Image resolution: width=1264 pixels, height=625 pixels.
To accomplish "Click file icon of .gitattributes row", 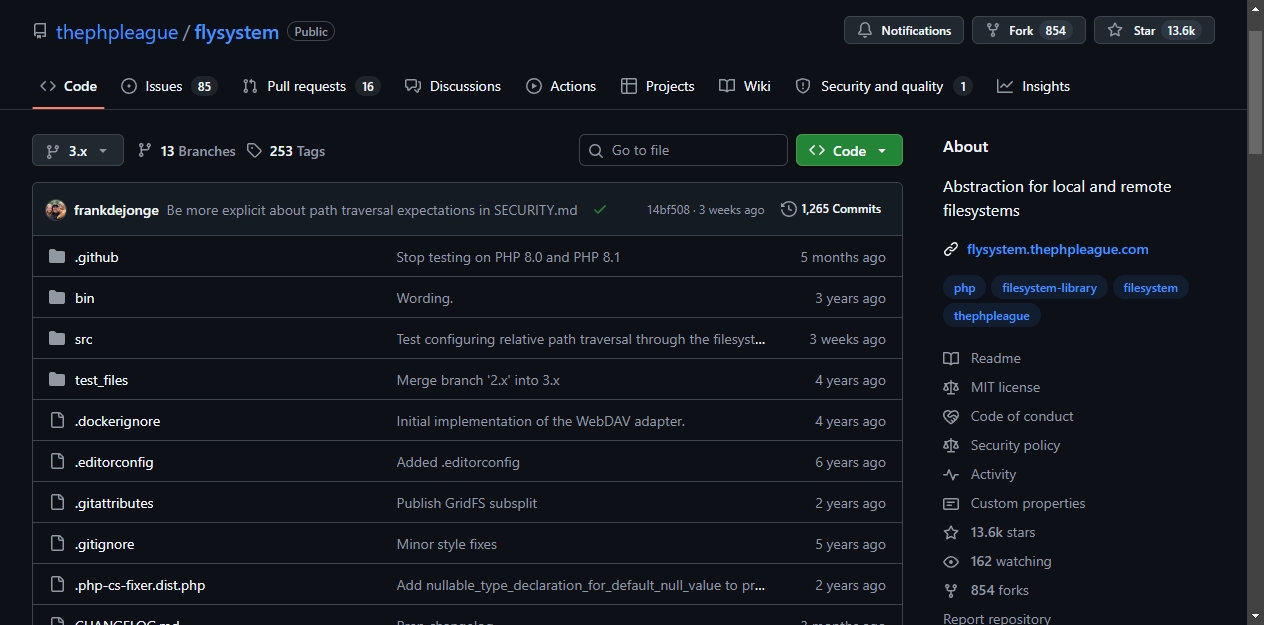I will click(57, 503).
